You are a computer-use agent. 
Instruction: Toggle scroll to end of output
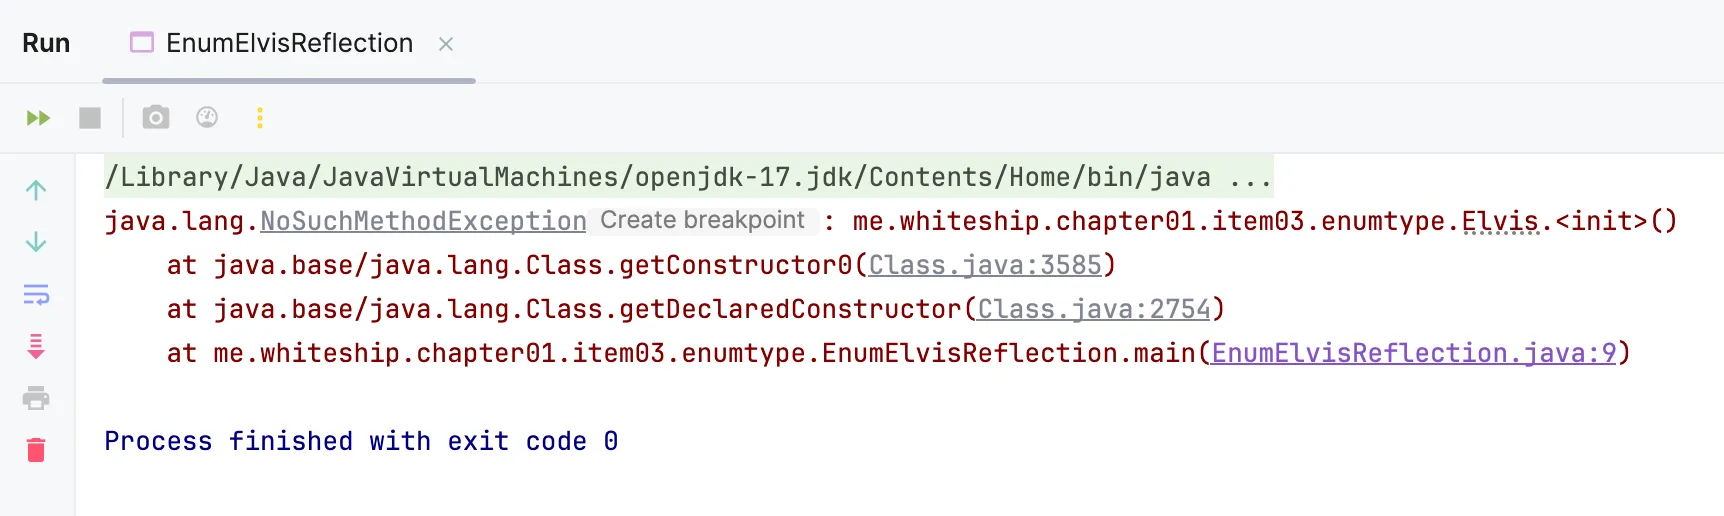(36, 347)
